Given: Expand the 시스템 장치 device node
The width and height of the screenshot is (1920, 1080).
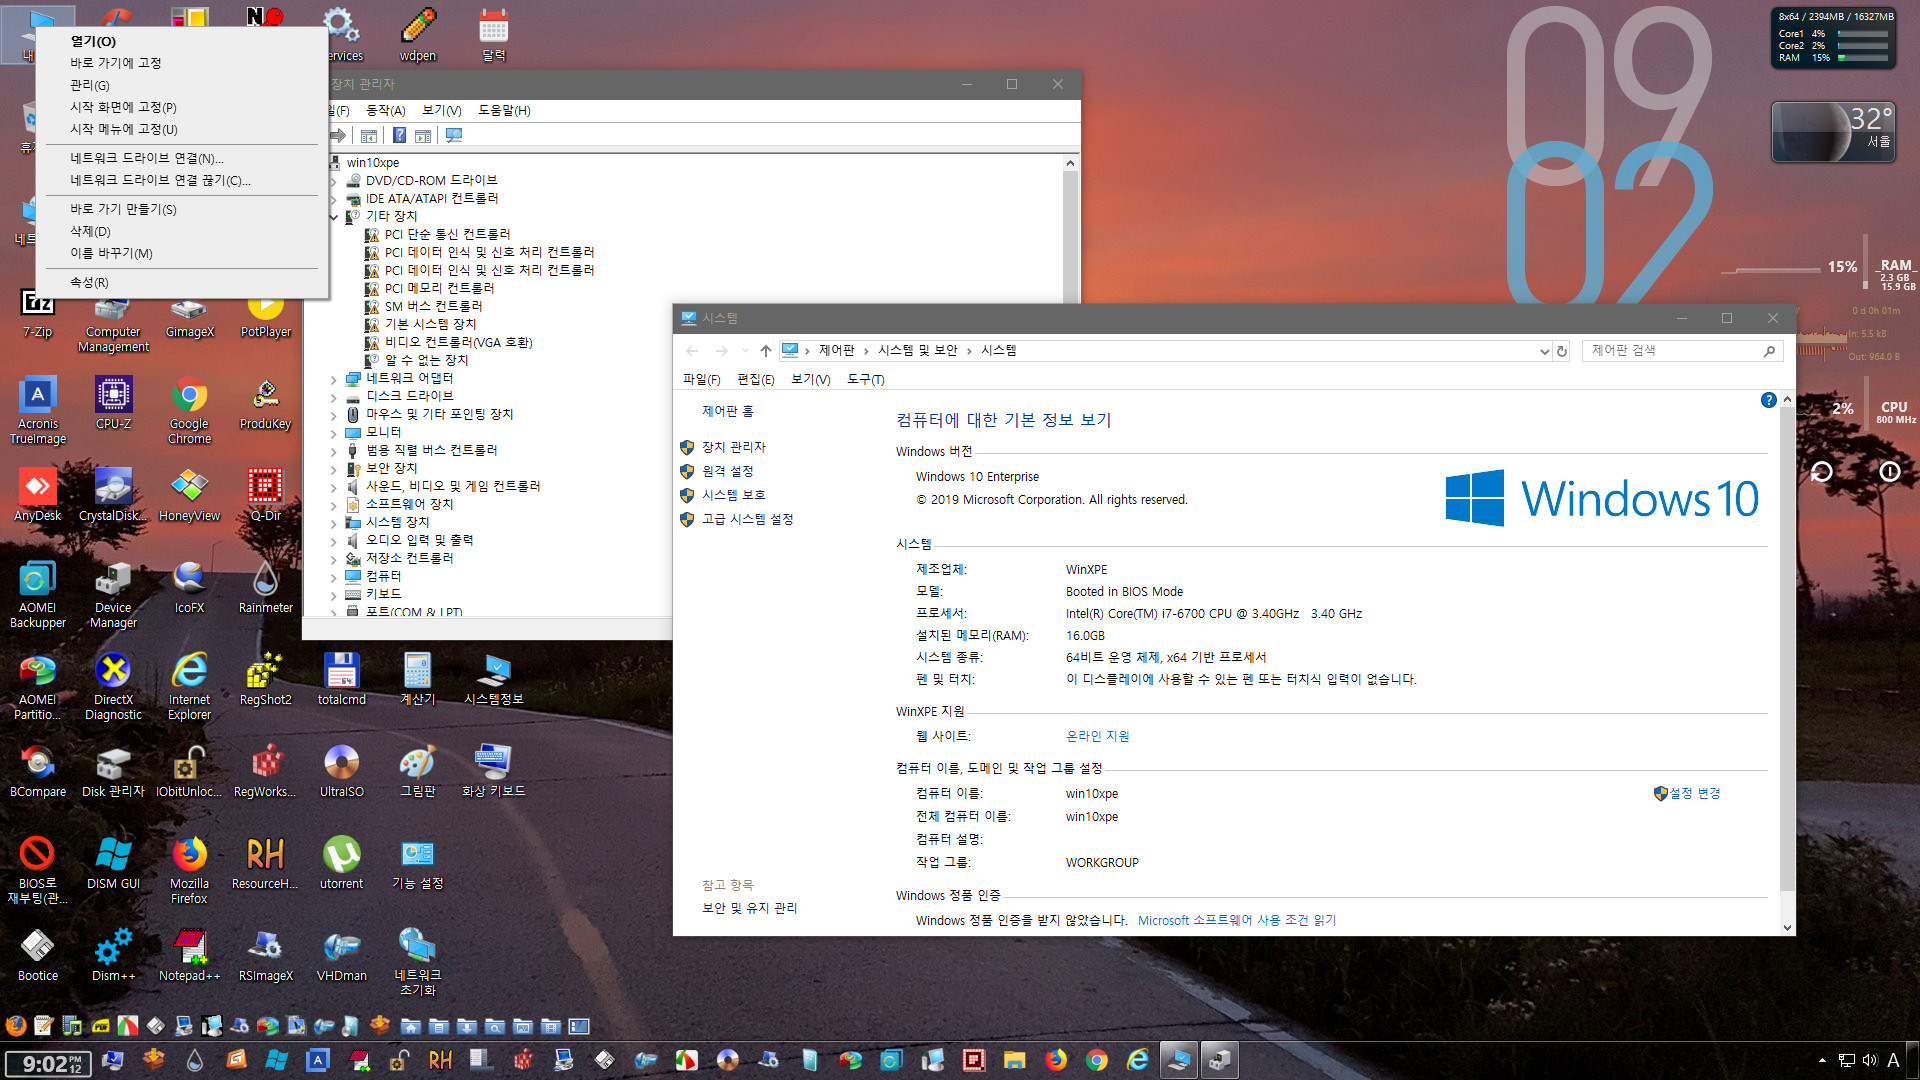Looking at the screenshot, I should click(x=334, y=523).
